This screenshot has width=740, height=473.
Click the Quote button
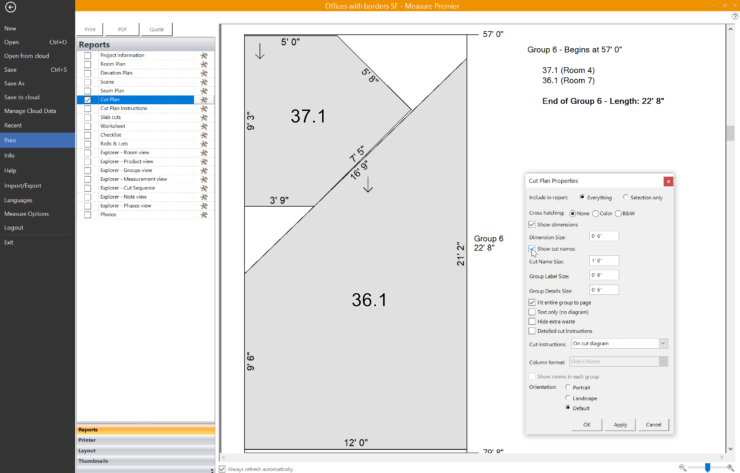(x=157, y=29)
